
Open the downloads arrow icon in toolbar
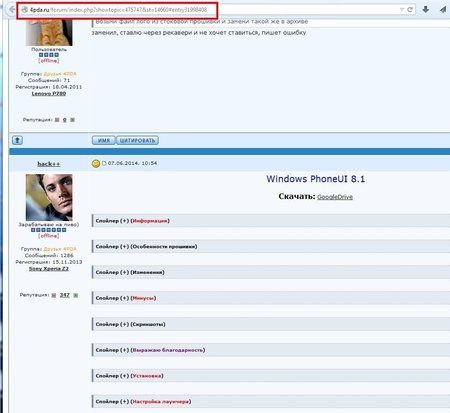pos(426,10)
